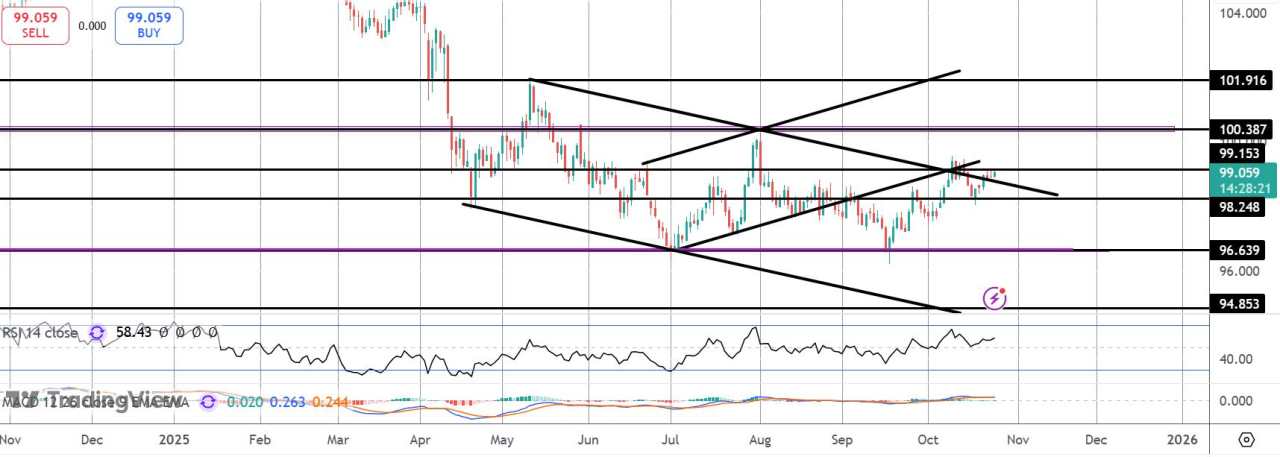Image resolution: width=1280 pixels, height=457 pixels.
Task: Click the RSI scale value 40.00
Action: pos(1238,359)
